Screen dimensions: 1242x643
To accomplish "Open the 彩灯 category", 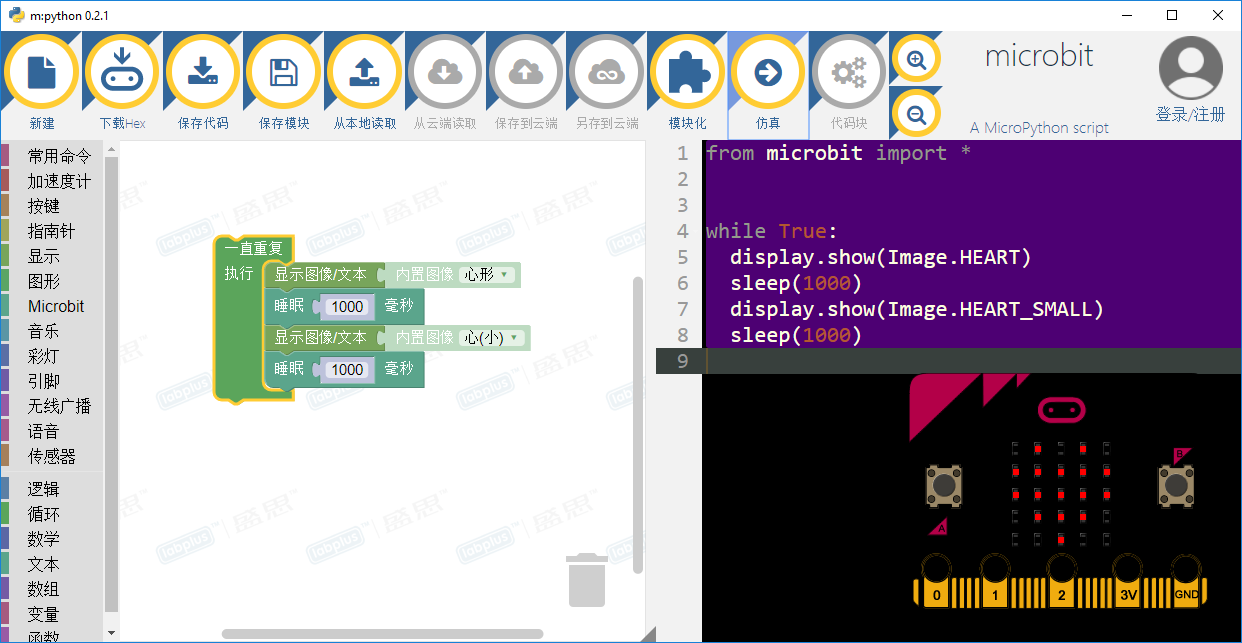I will click(44, 356).
